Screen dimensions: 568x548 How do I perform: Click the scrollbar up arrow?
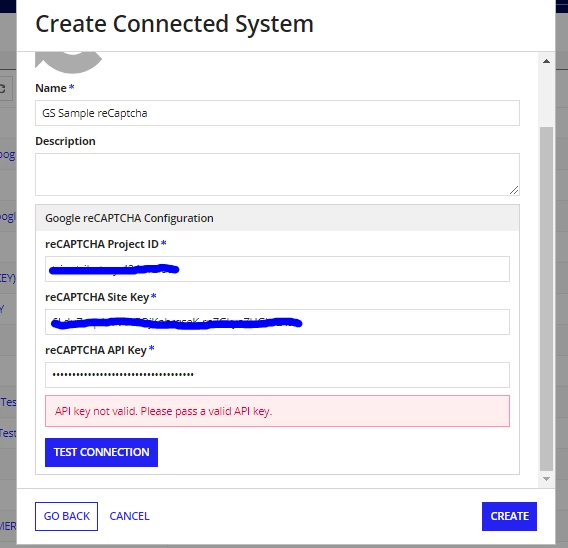coord(546,61)
